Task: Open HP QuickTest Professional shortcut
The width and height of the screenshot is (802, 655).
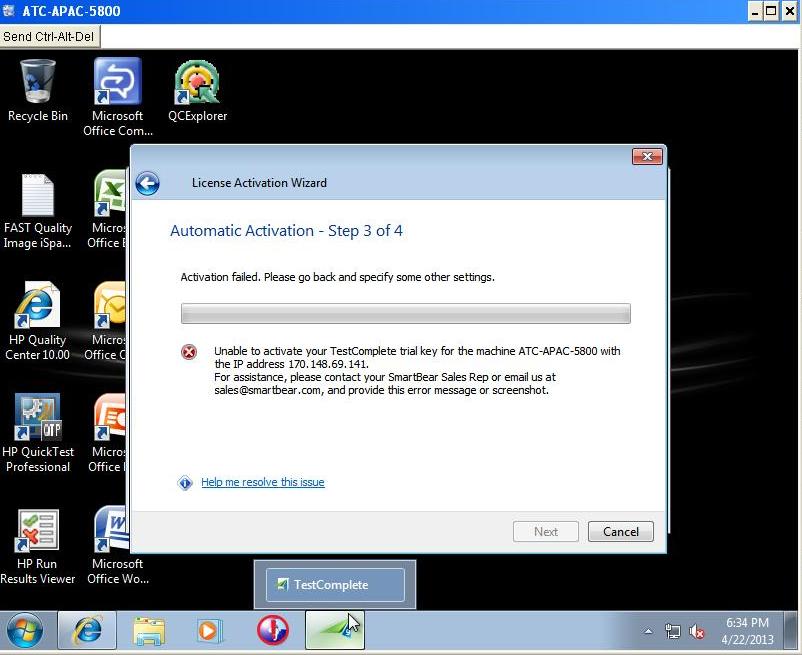Action: pyautogui.click(x=38, y=433)
